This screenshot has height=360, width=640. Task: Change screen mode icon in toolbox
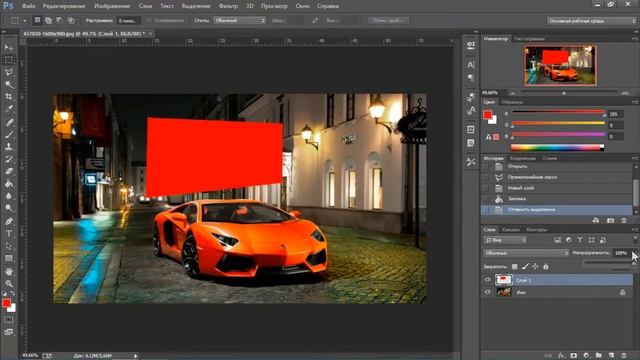pos(9,332)
